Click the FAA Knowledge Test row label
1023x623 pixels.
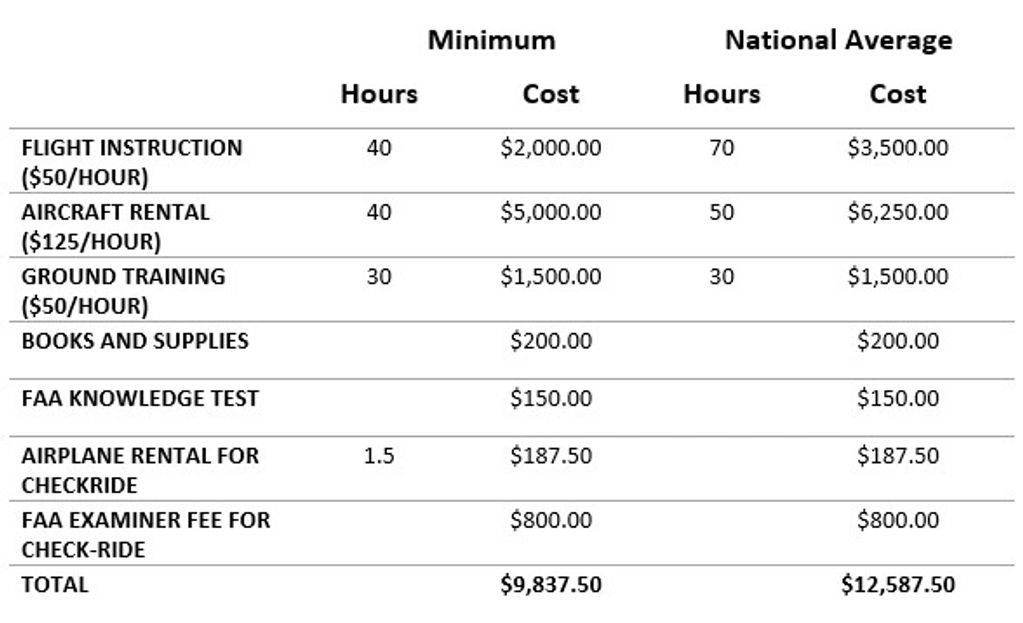[x=139, y=398]
